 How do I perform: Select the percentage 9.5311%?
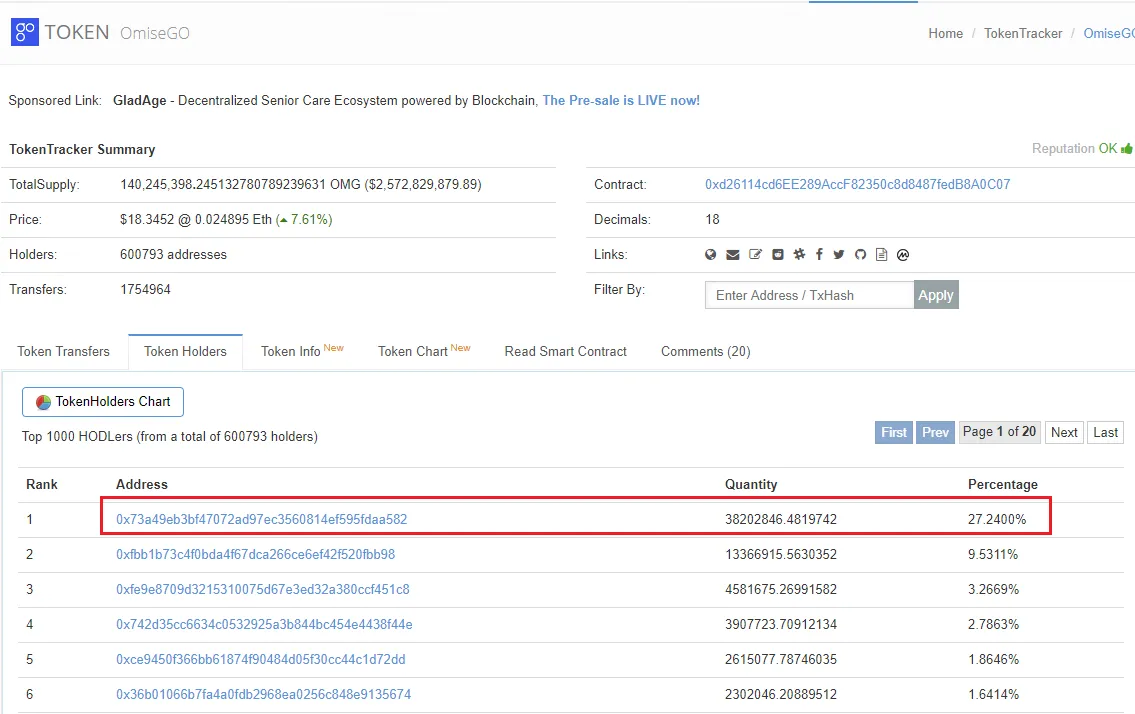pos(993,554)
